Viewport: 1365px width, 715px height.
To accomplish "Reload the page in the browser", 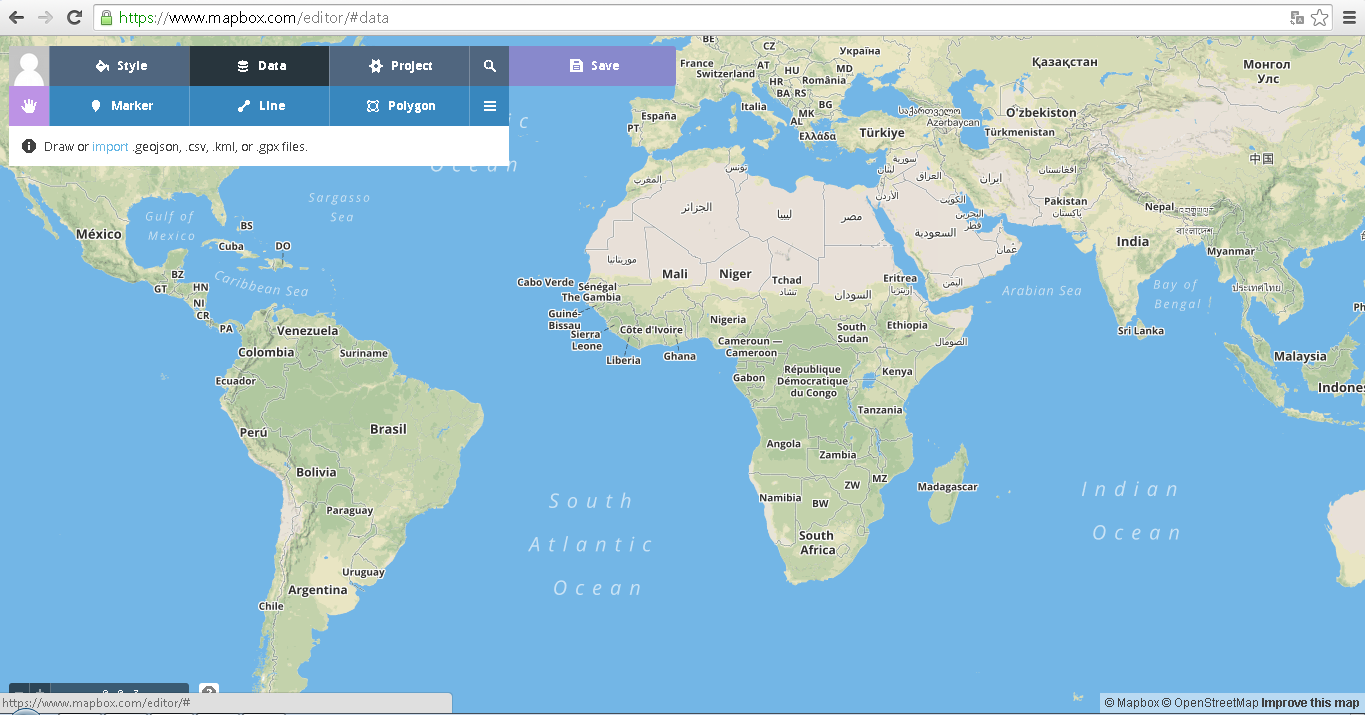I will click(x=73, y=16).
